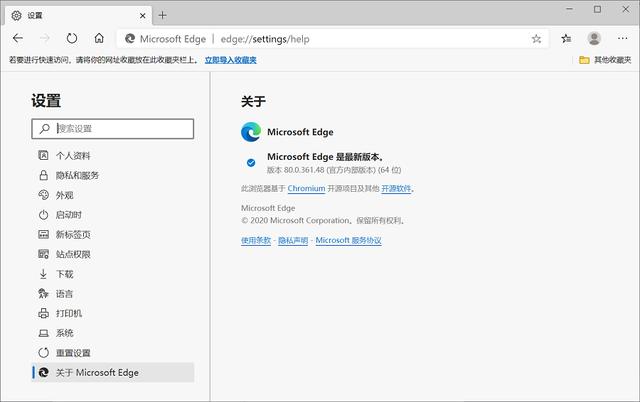Click the Edge icon in address bar
This screenshot has width=640, height=402.
click(130, 39)
